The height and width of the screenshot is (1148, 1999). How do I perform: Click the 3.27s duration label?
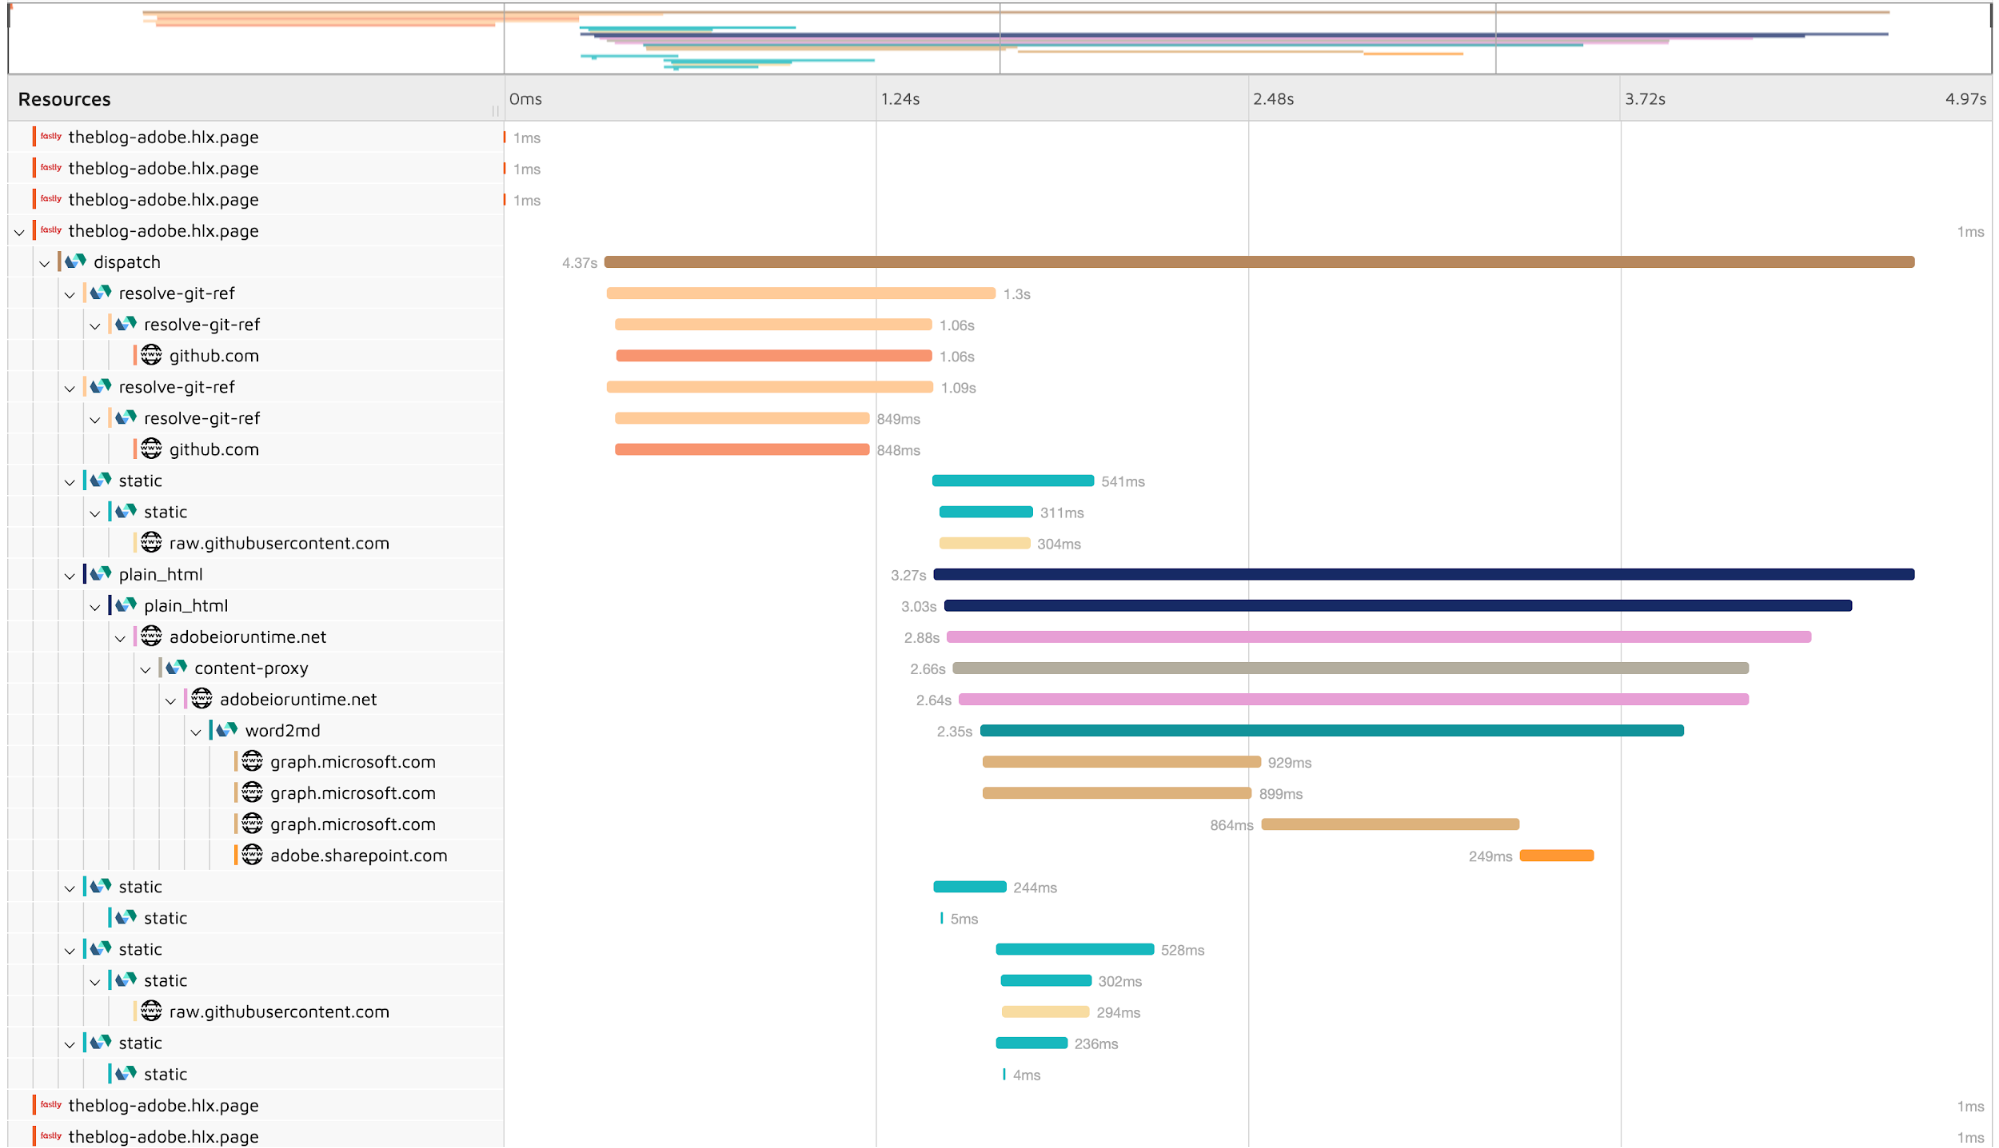click(908, 575)
